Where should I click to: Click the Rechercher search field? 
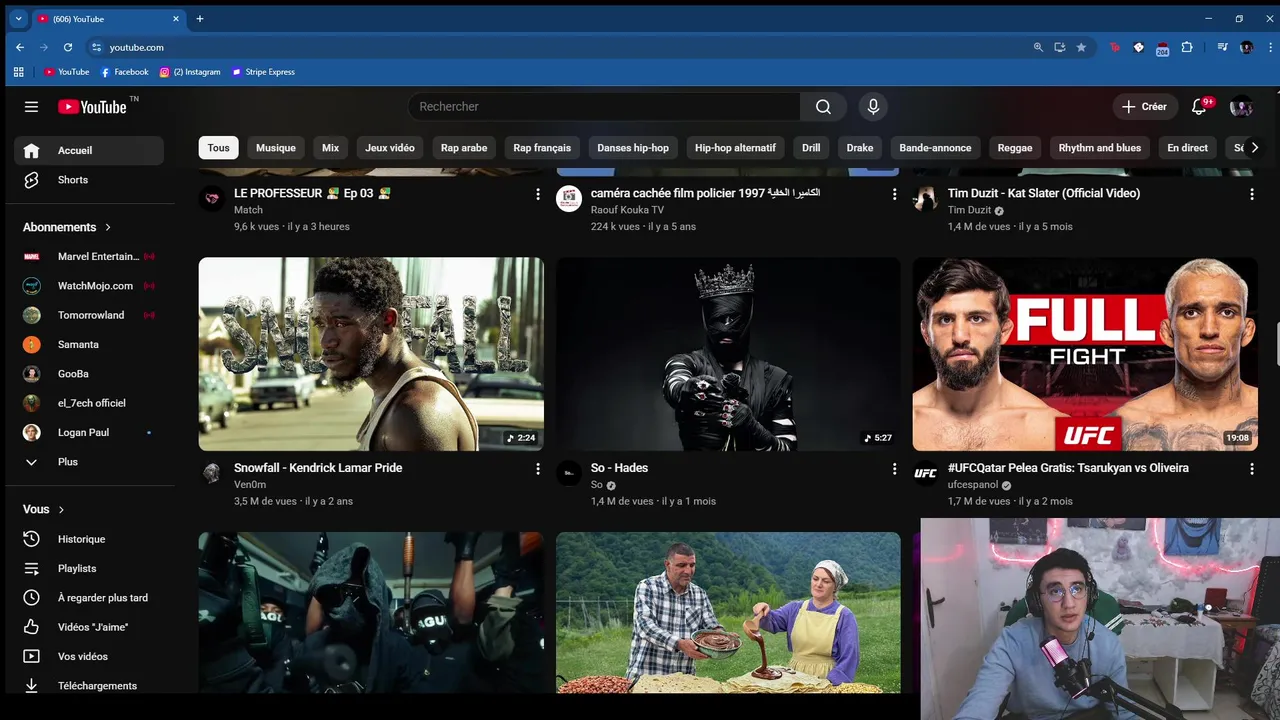click(604, 107)
